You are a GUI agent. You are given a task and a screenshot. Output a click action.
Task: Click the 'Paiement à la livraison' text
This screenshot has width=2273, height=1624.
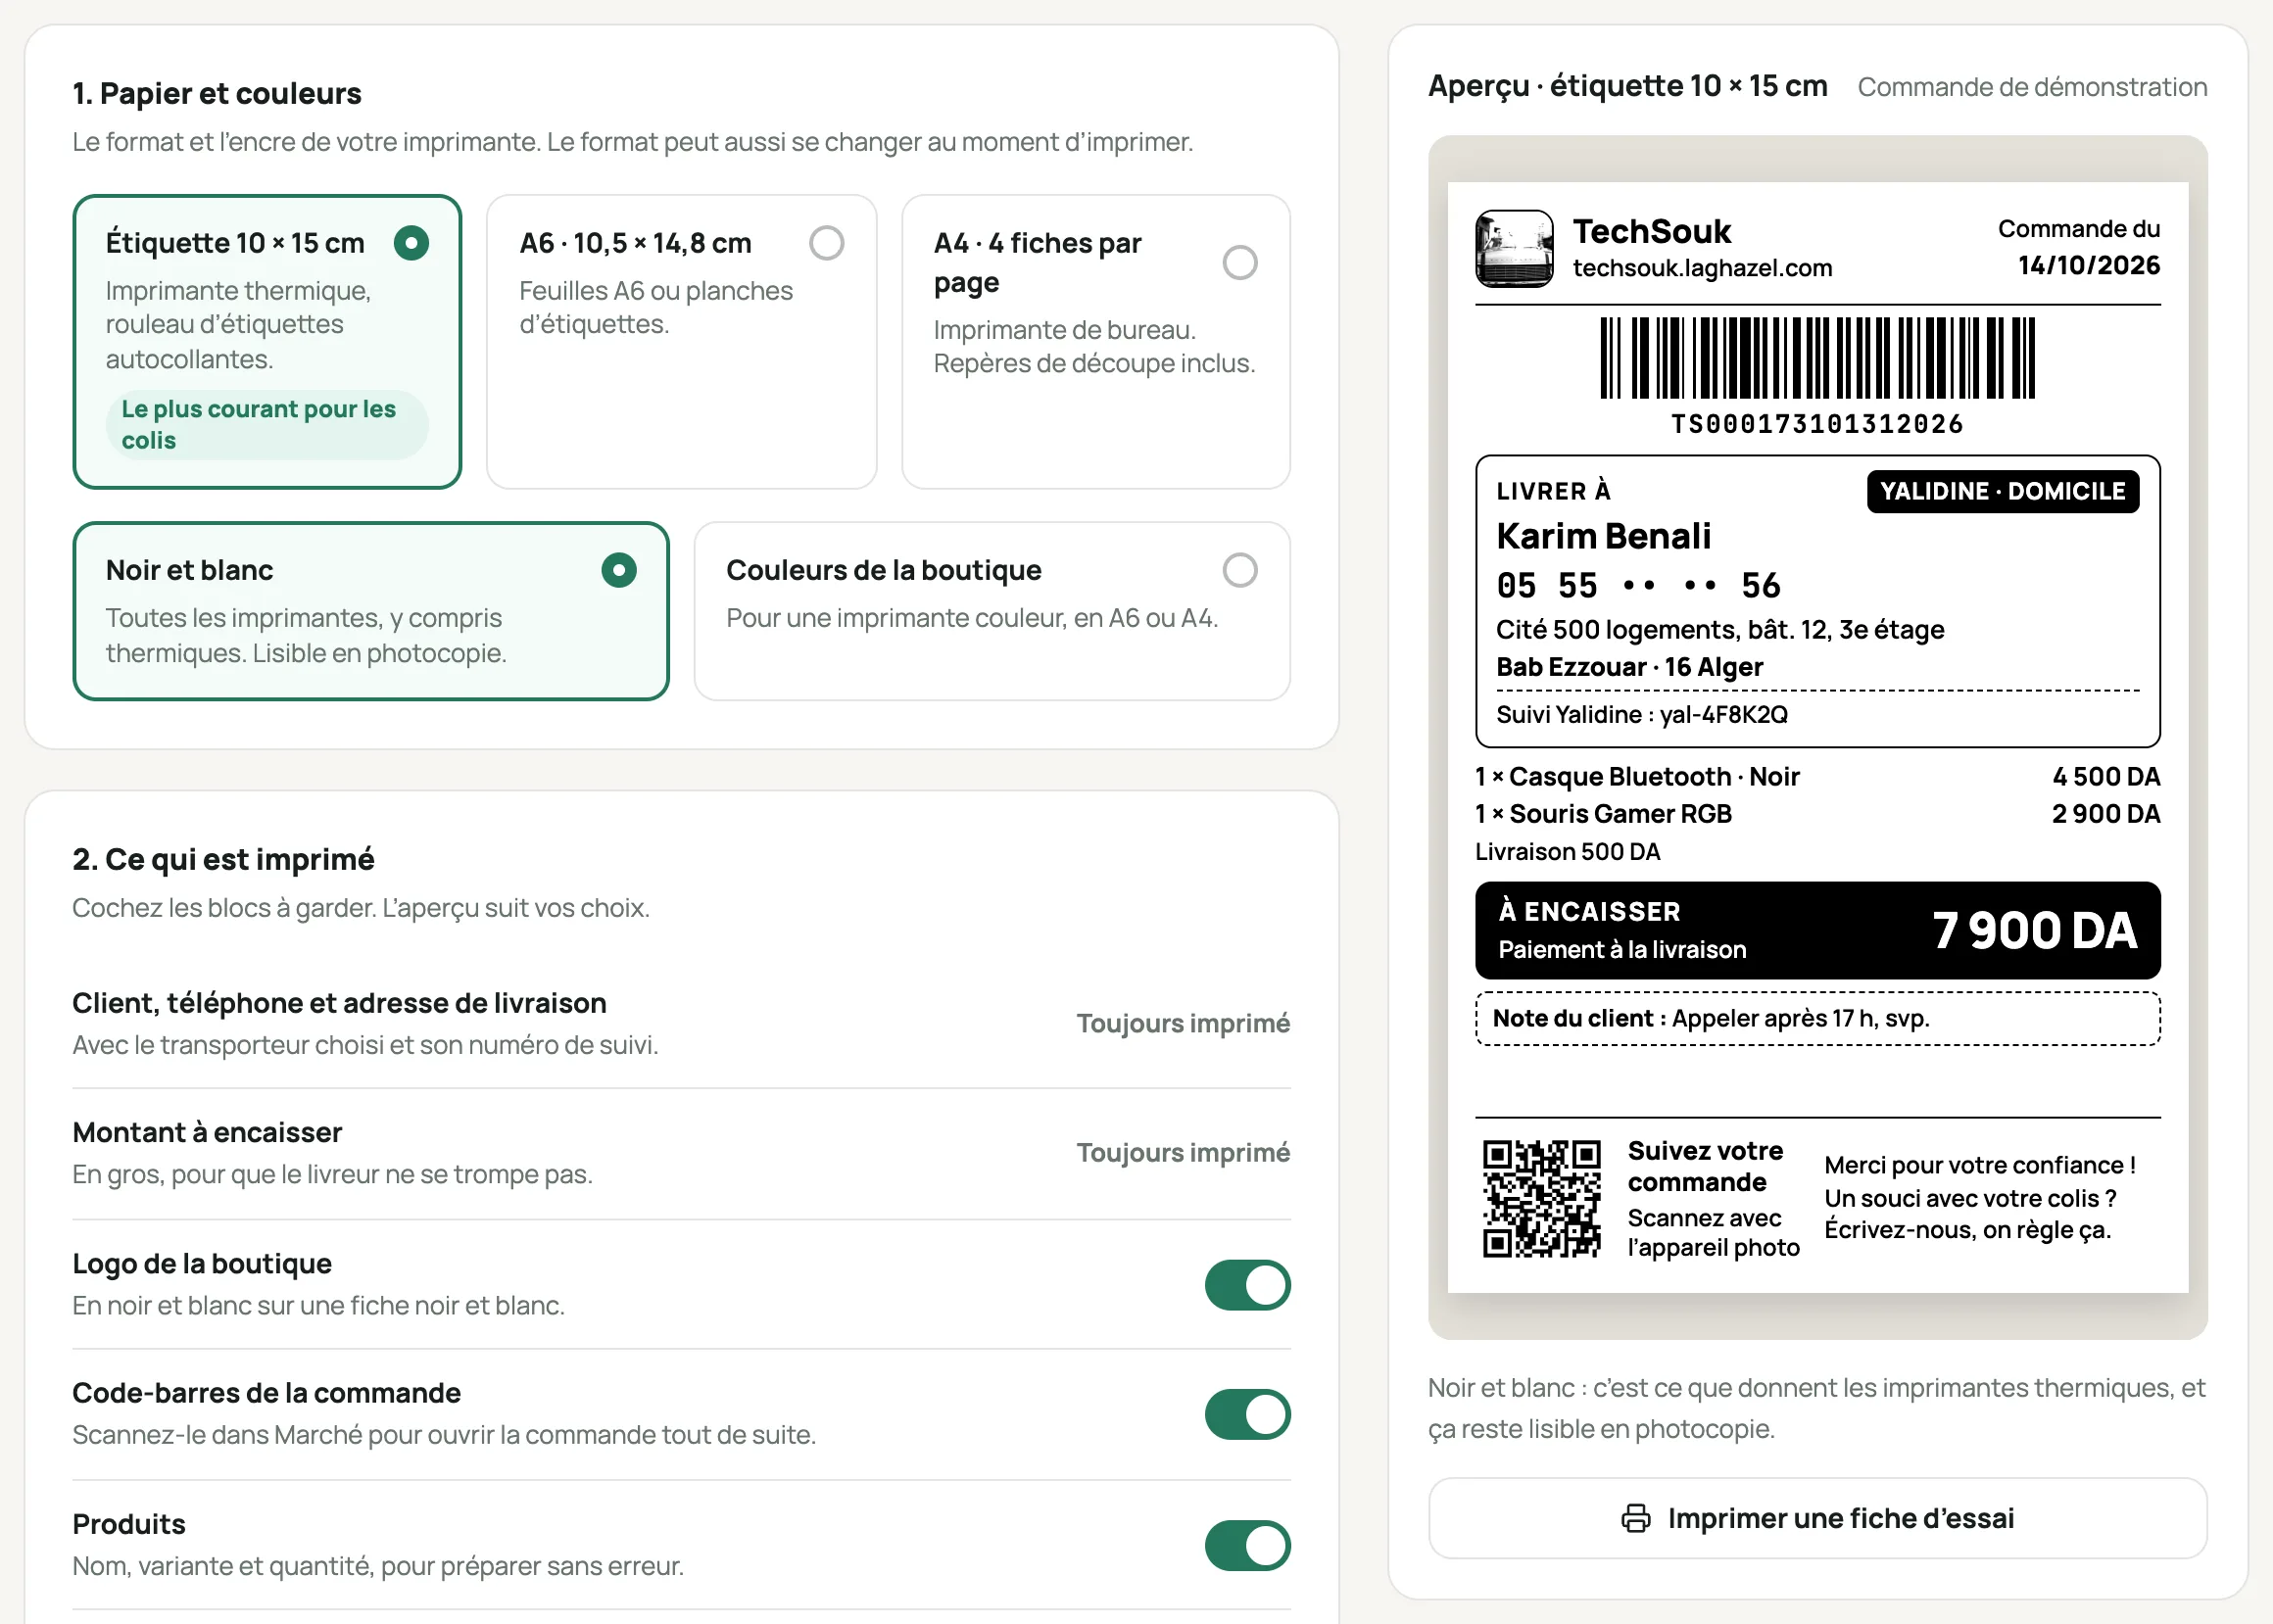[1621, 949]
